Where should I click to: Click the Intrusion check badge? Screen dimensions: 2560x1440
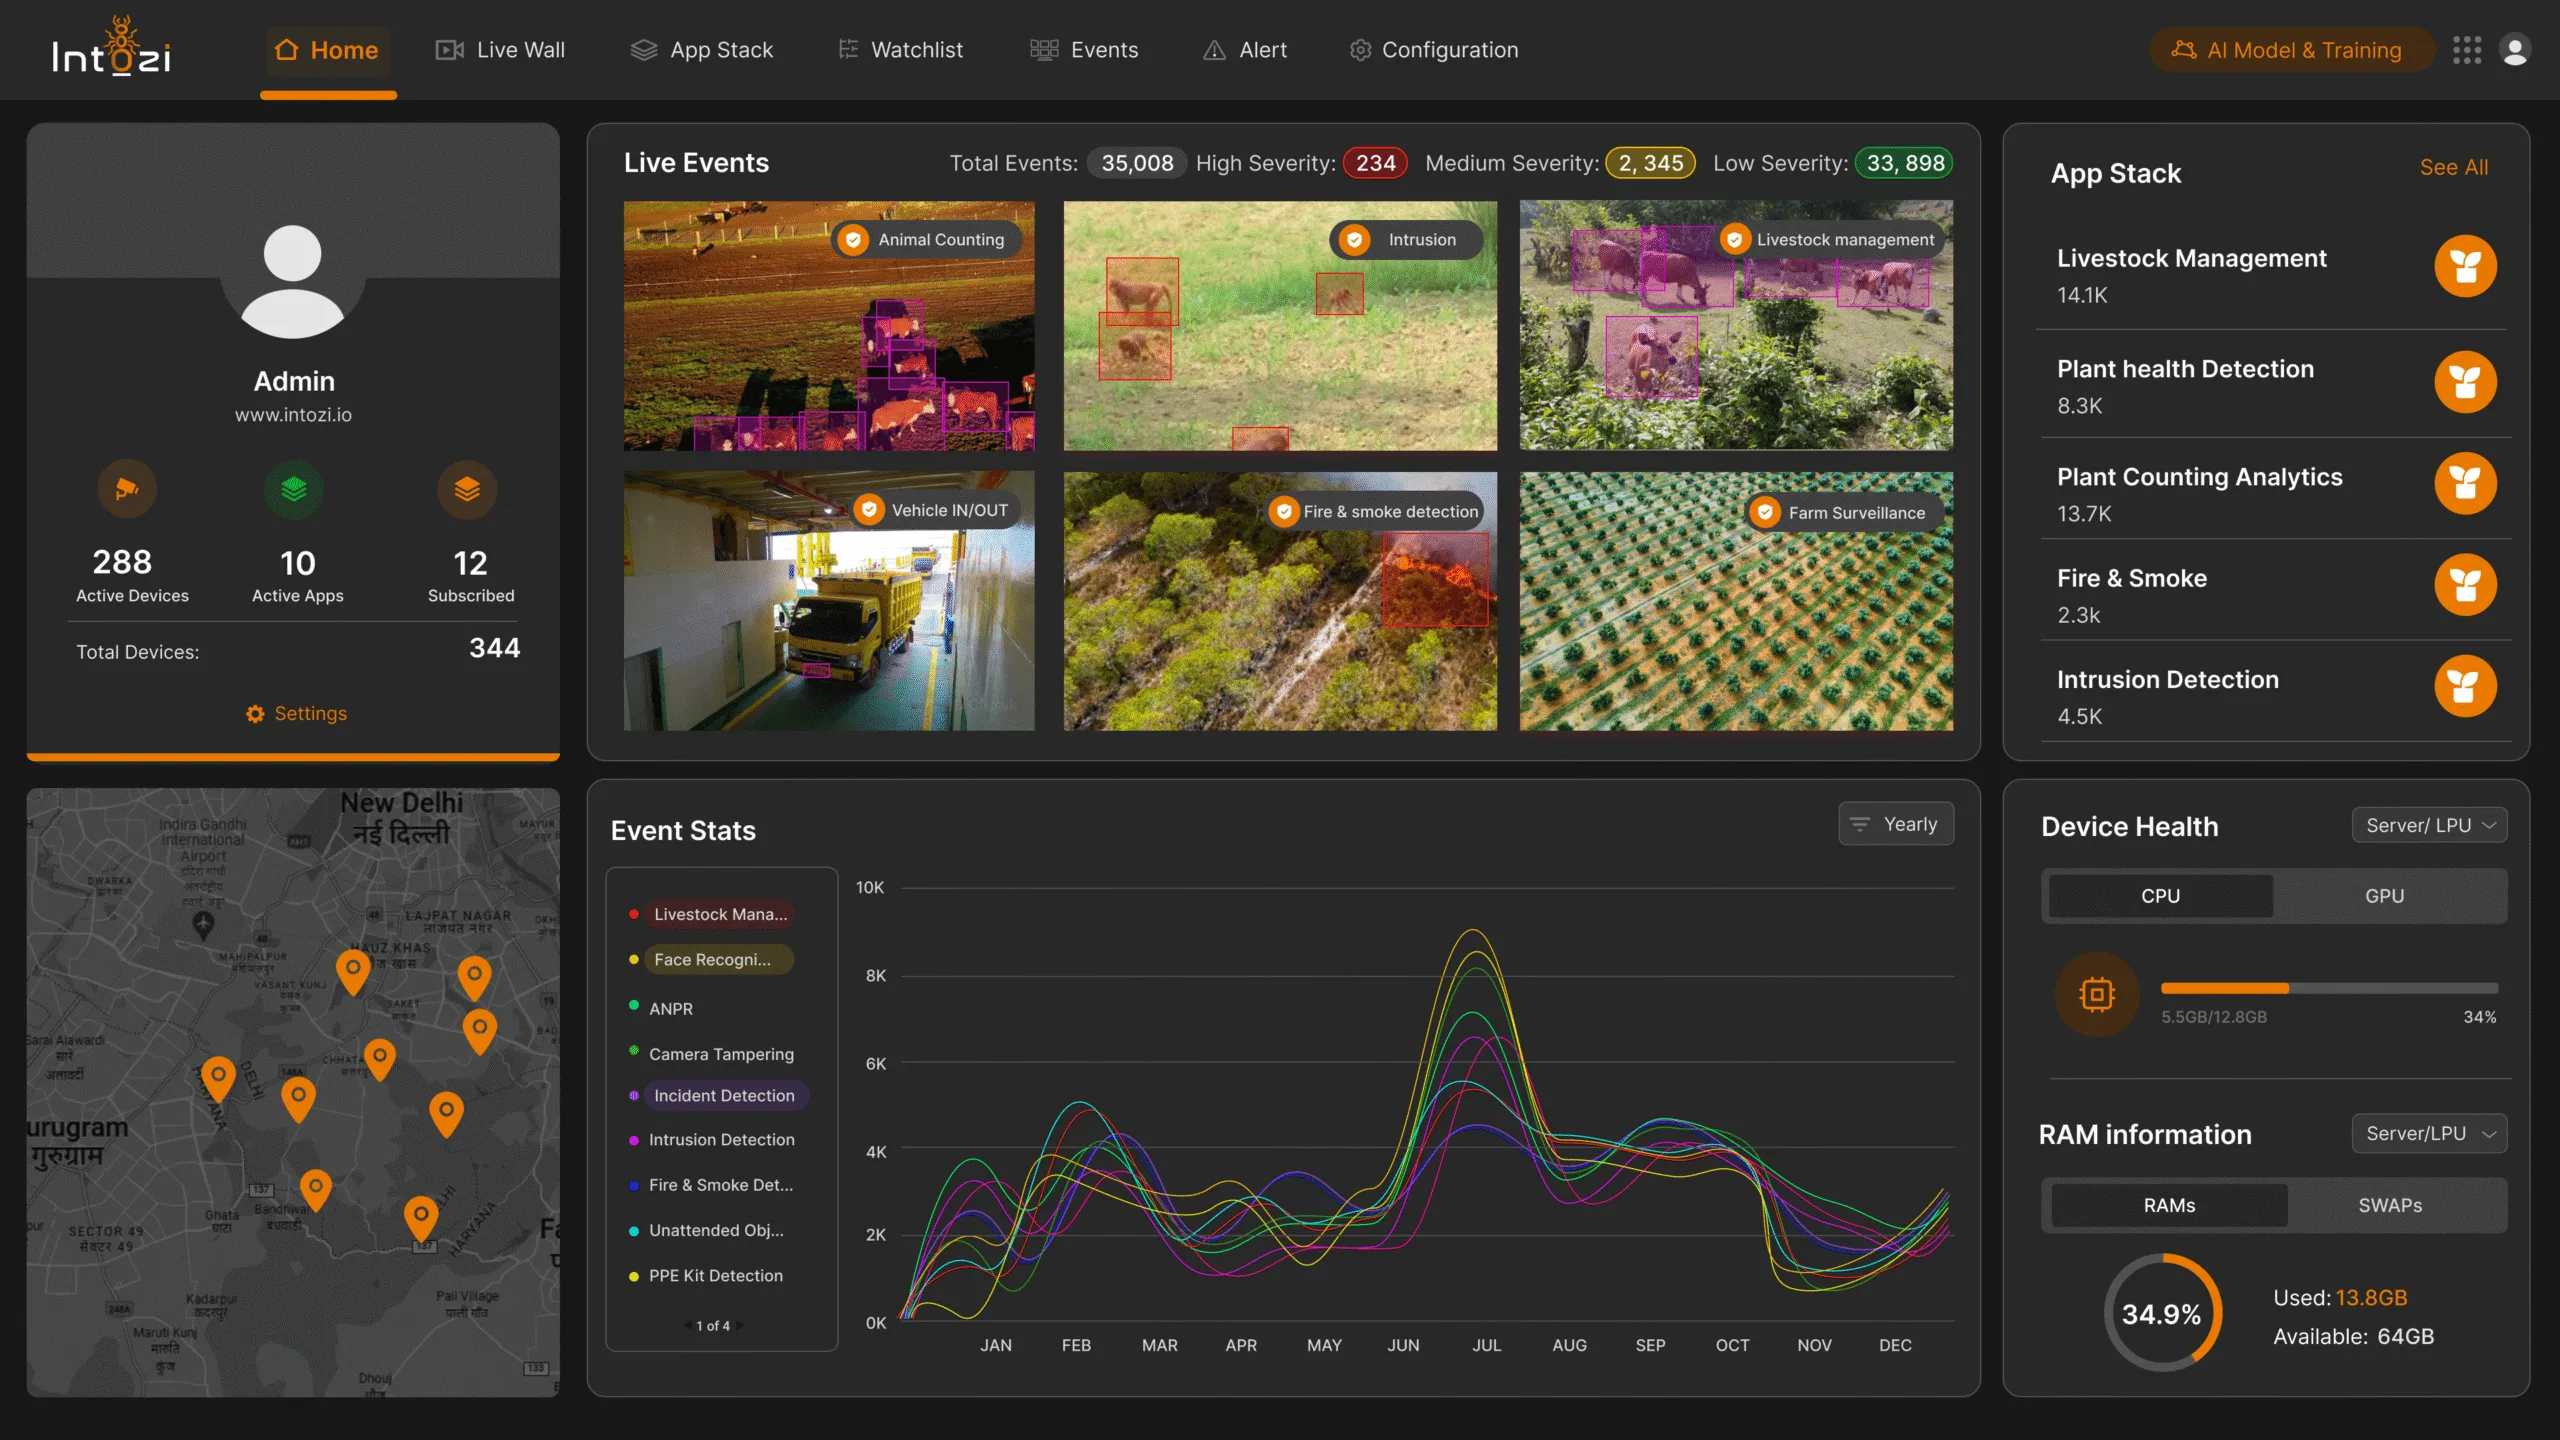[x=1354, y=240]
